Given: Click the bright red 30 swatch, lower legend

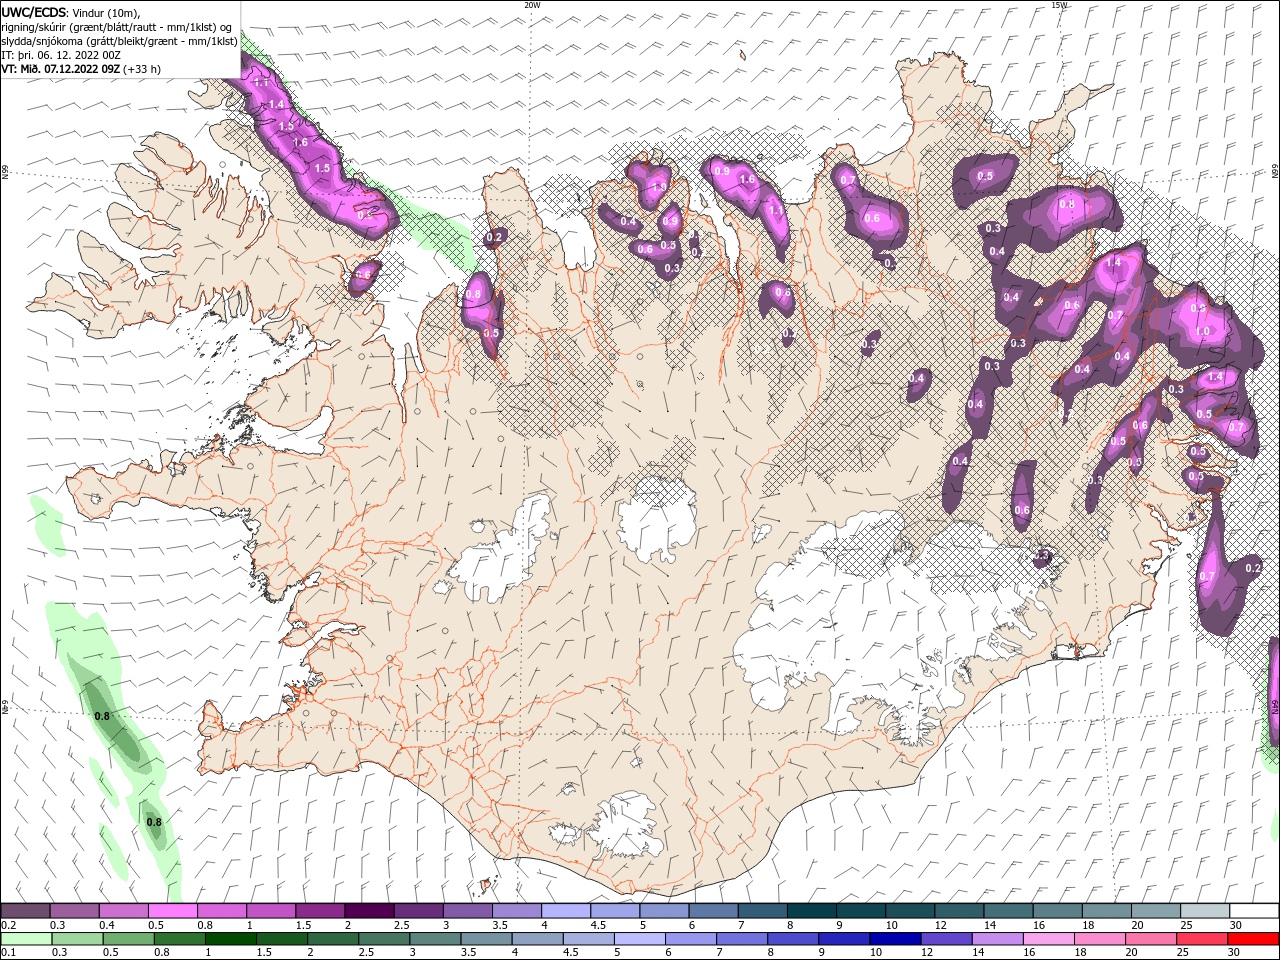Looking at the screenshot, I should coord(1253,938).
